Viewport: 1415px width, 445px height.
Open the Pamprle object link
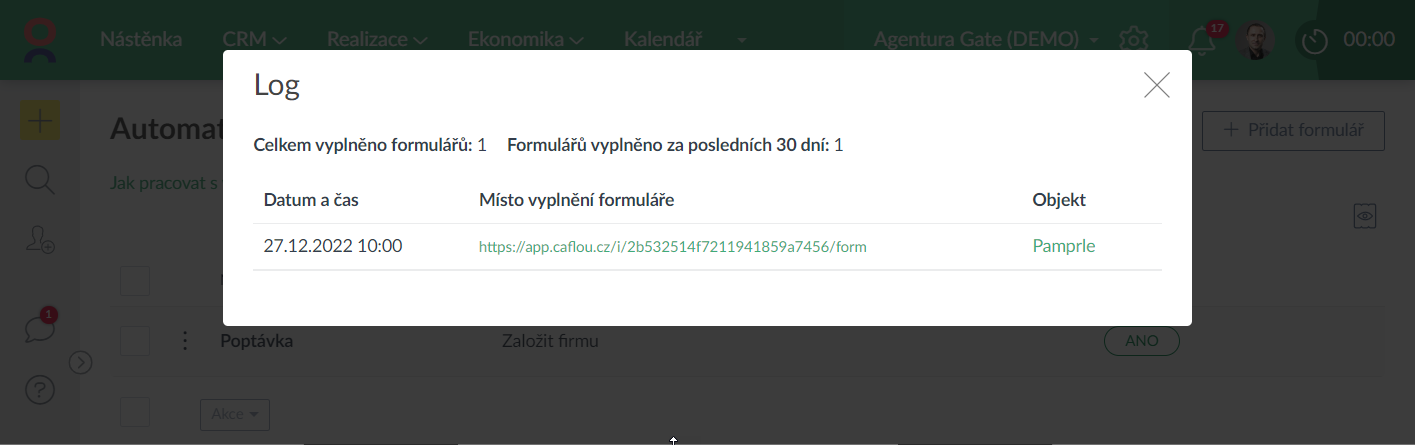coord(1064,246)
